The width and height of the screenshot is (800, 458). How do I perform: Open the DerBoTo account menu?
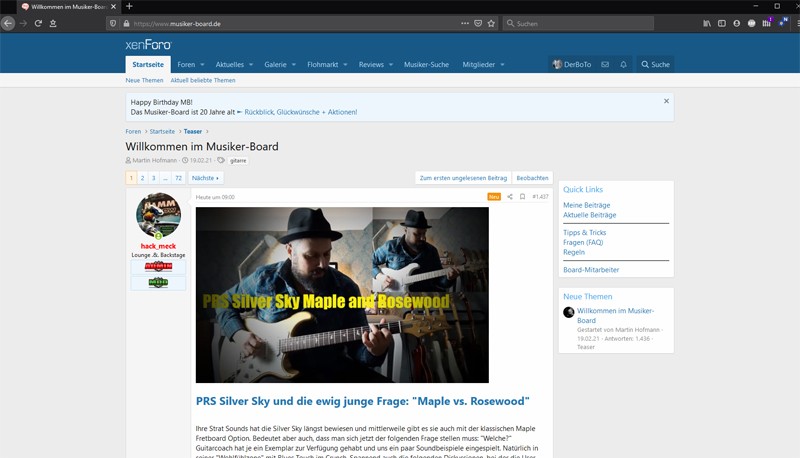(572, 64)
